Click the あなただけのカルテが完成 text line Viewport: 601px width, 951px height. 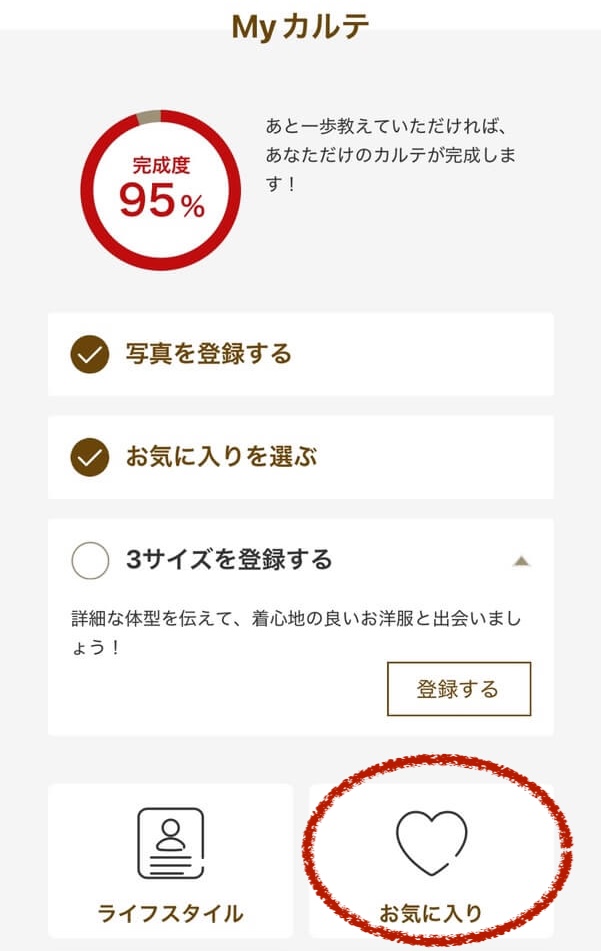pyautogui.click(x=390, y=157)
